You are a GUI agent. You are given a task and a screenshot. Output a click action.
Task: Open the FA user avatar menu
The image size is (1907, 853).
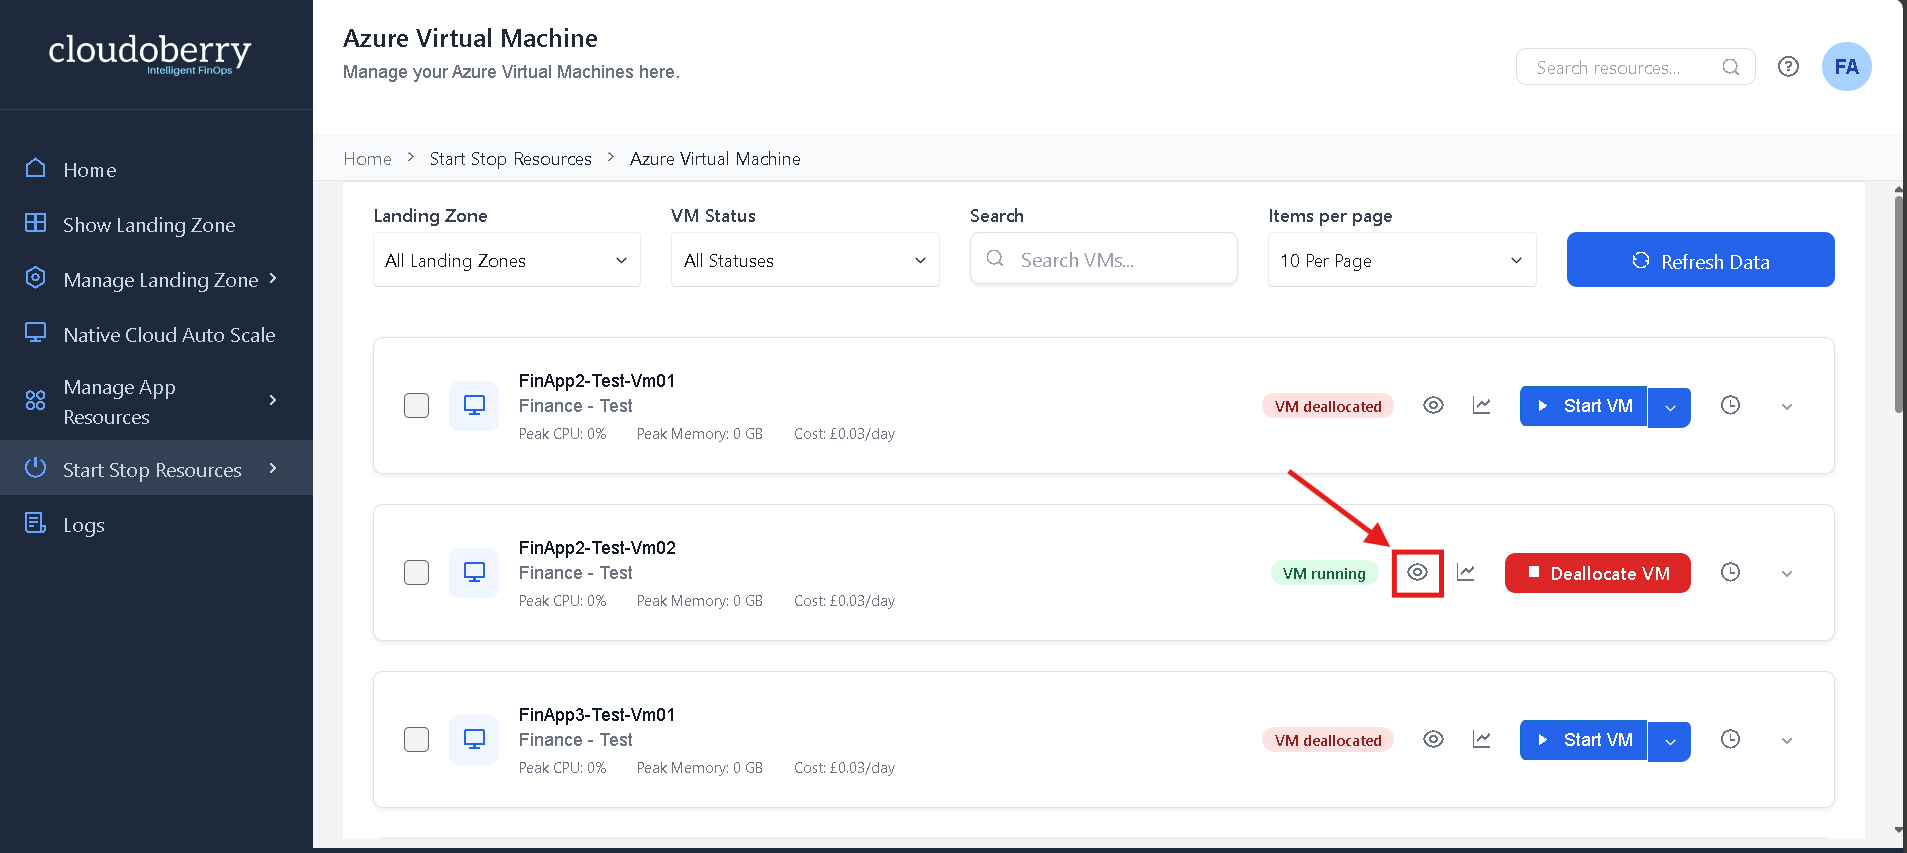coord(1846,67)
